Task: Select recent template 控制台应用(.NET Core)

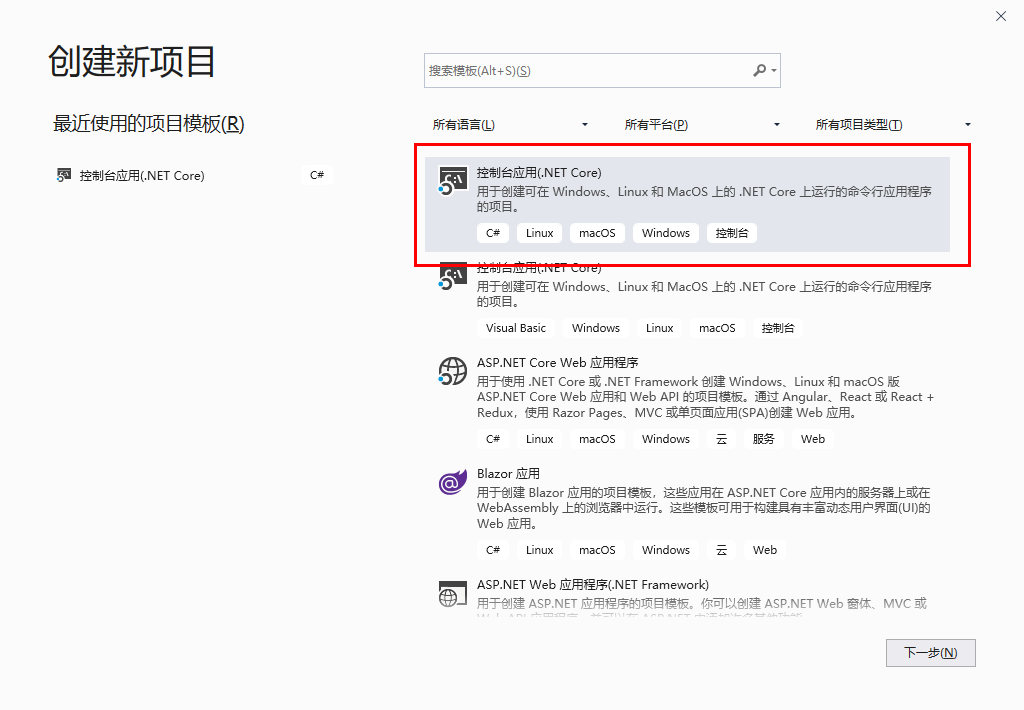Action: click(194, 175)
